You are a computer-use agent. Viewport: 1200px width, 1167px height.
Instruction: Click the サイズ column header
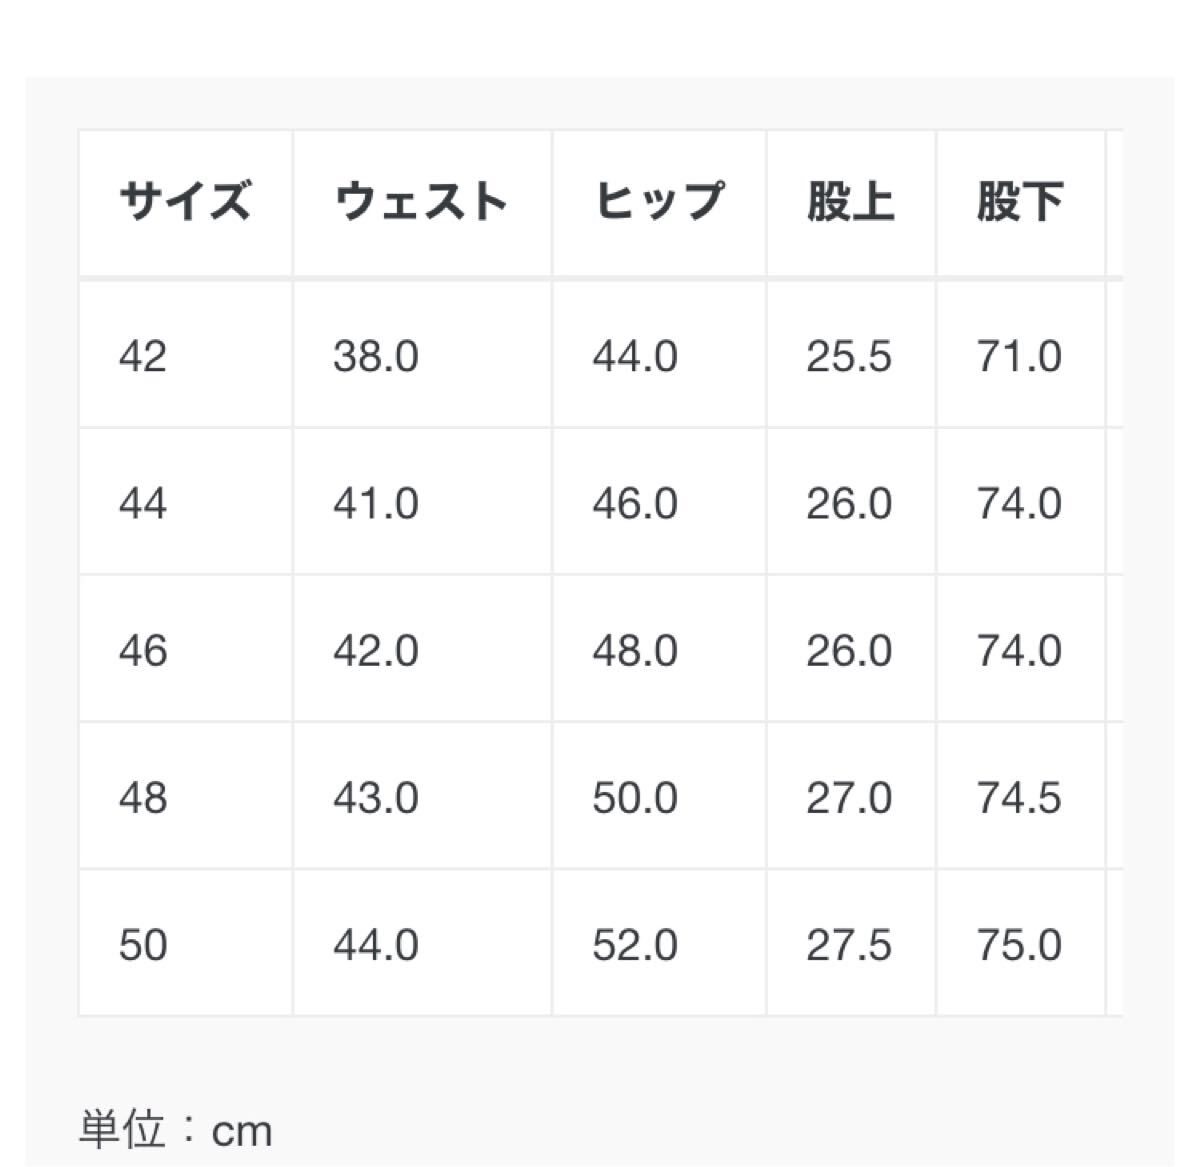(x=185, y=201)
